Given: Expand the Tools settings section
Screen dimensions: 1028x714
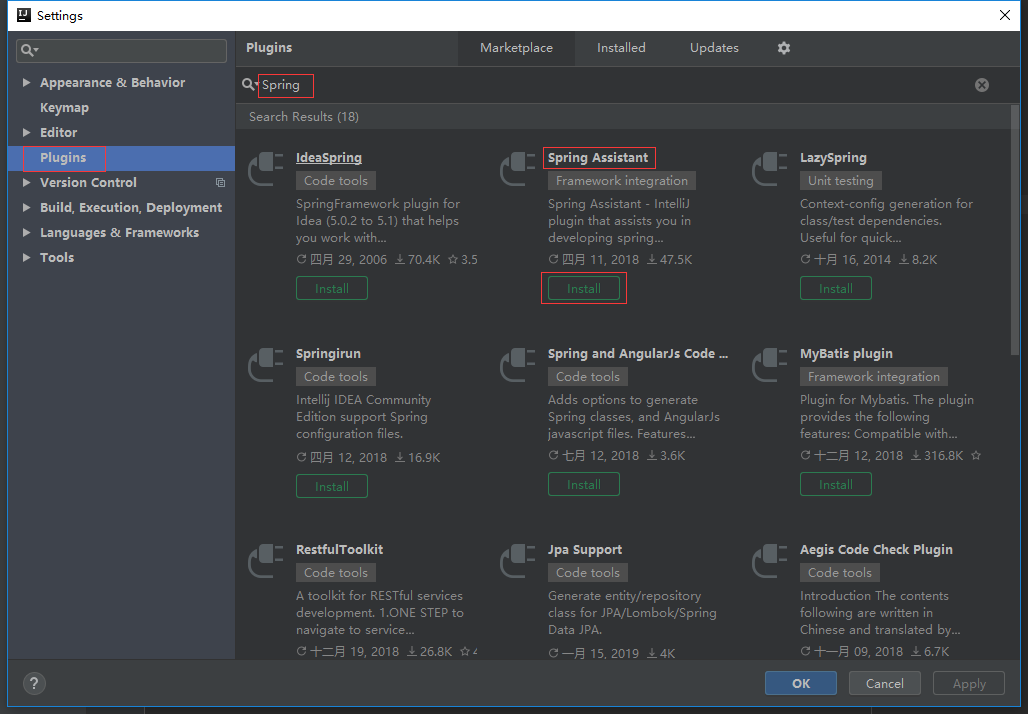Looking at the screenshot, I should [26, 257].
